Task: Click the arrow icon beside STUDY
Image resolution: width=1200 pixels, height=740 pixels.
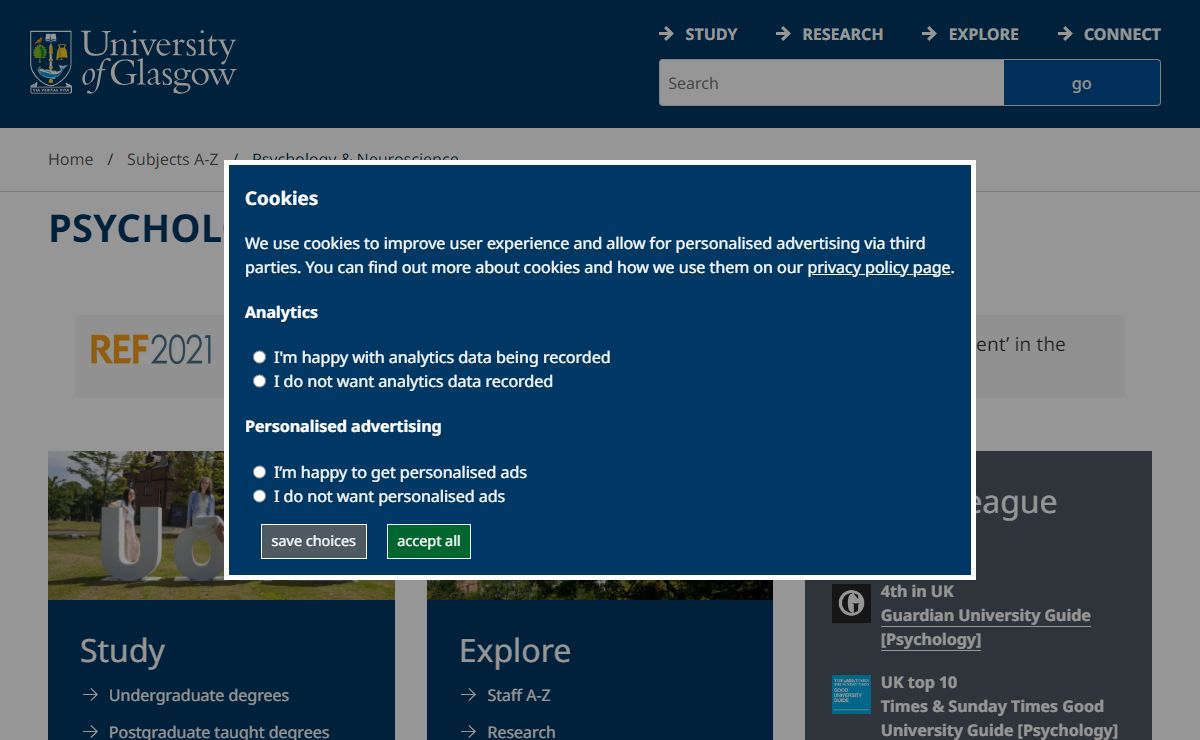Action: point(667,34)
